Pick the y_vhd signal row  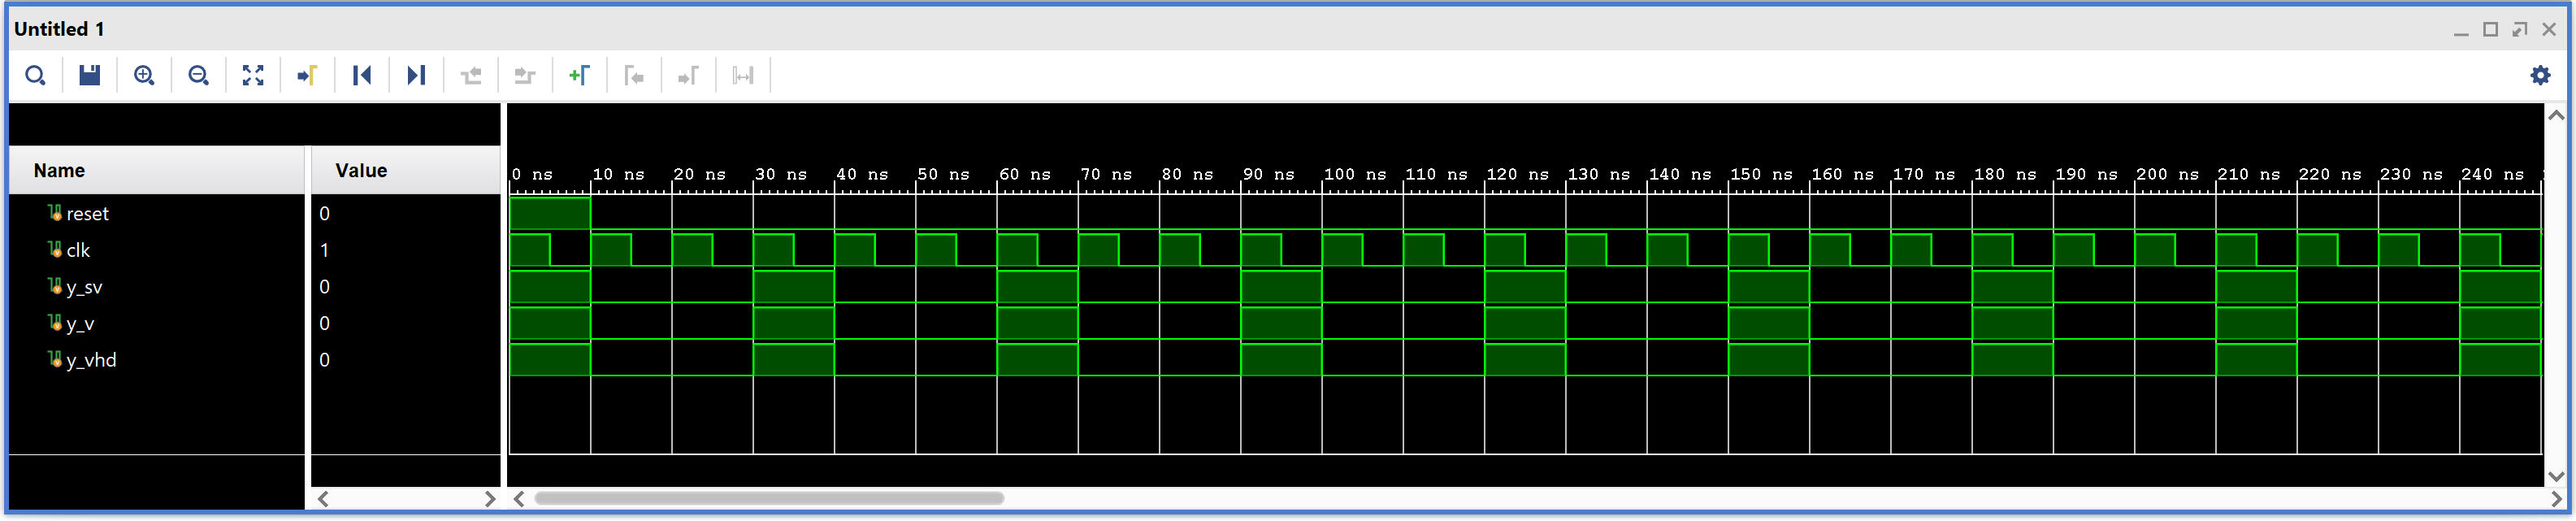pos(91,361)
